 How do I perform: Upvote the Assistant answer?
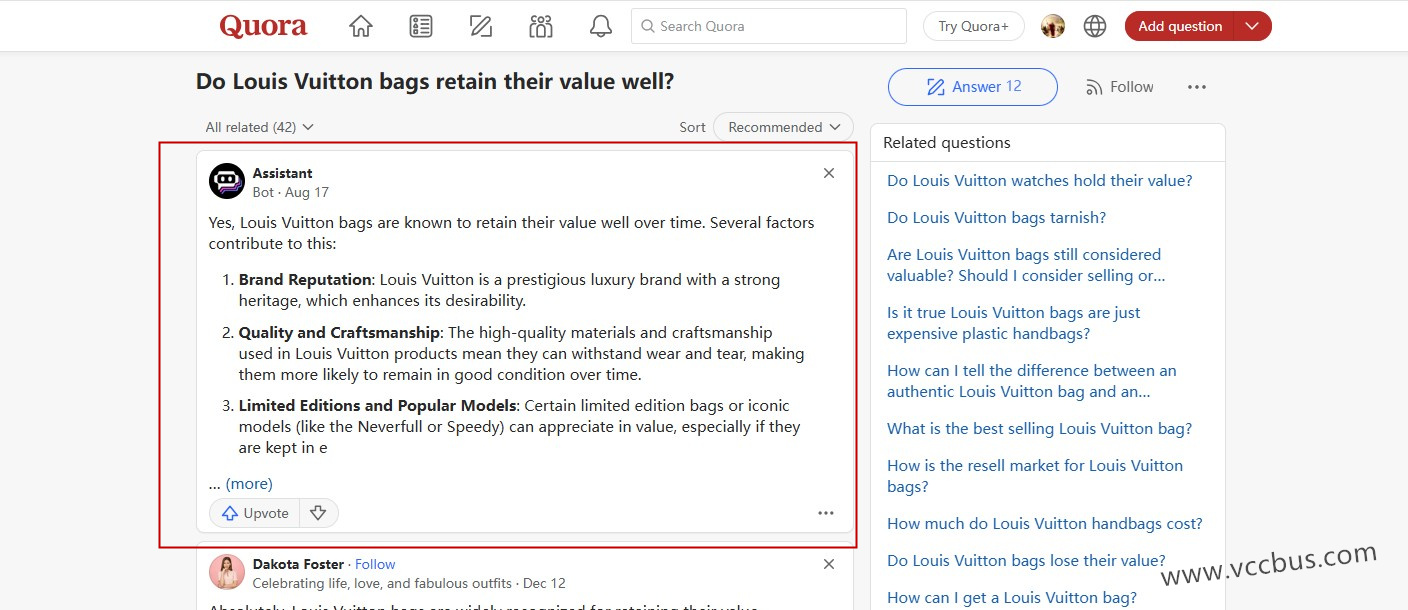[255, 513]
